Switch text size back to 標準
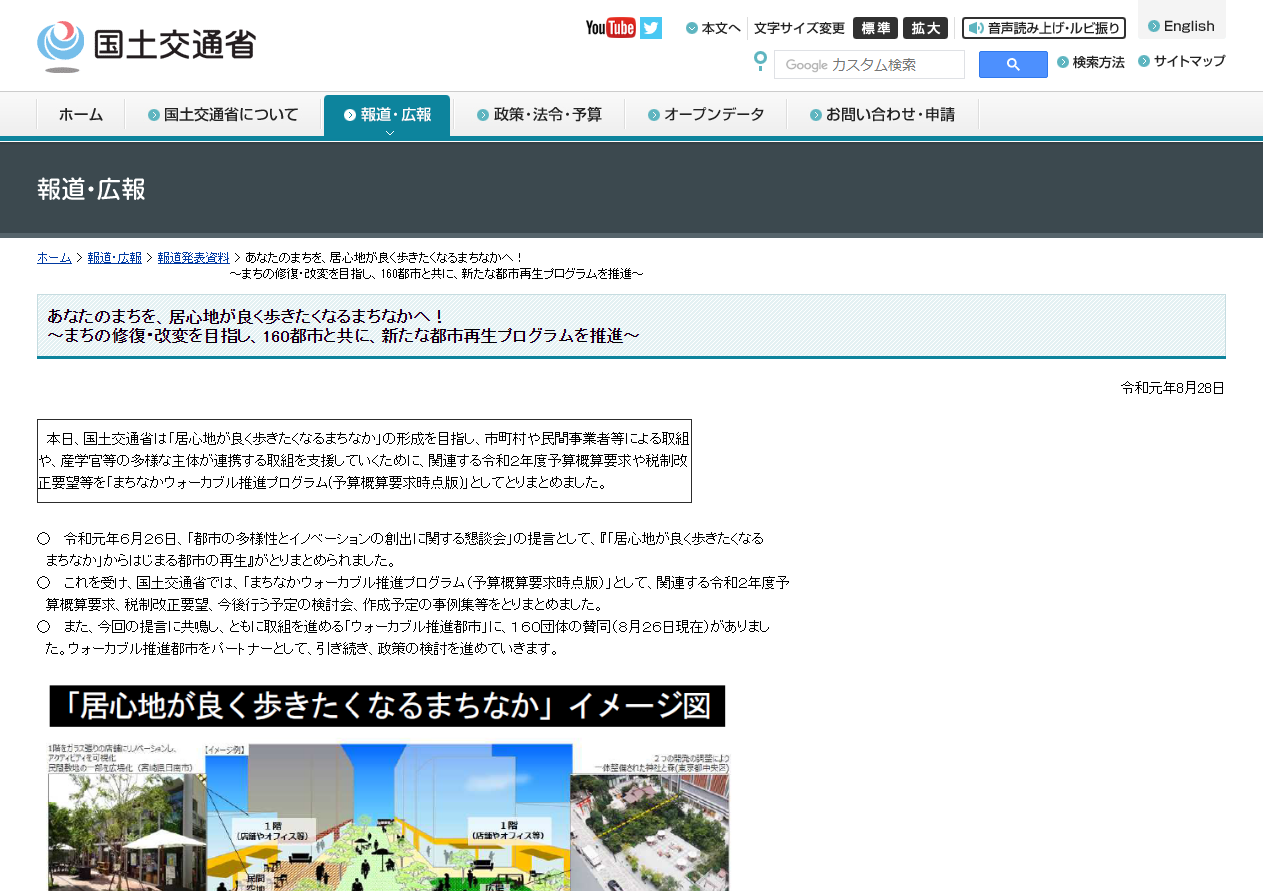Screen dimensions: 1263x891 pyautogui.click(x=874, y=28)
